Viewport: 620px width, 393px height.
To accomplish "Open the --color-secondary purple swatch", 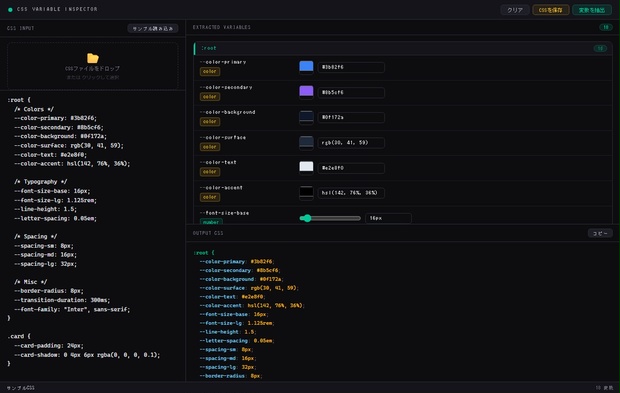I will pos(306,92).
